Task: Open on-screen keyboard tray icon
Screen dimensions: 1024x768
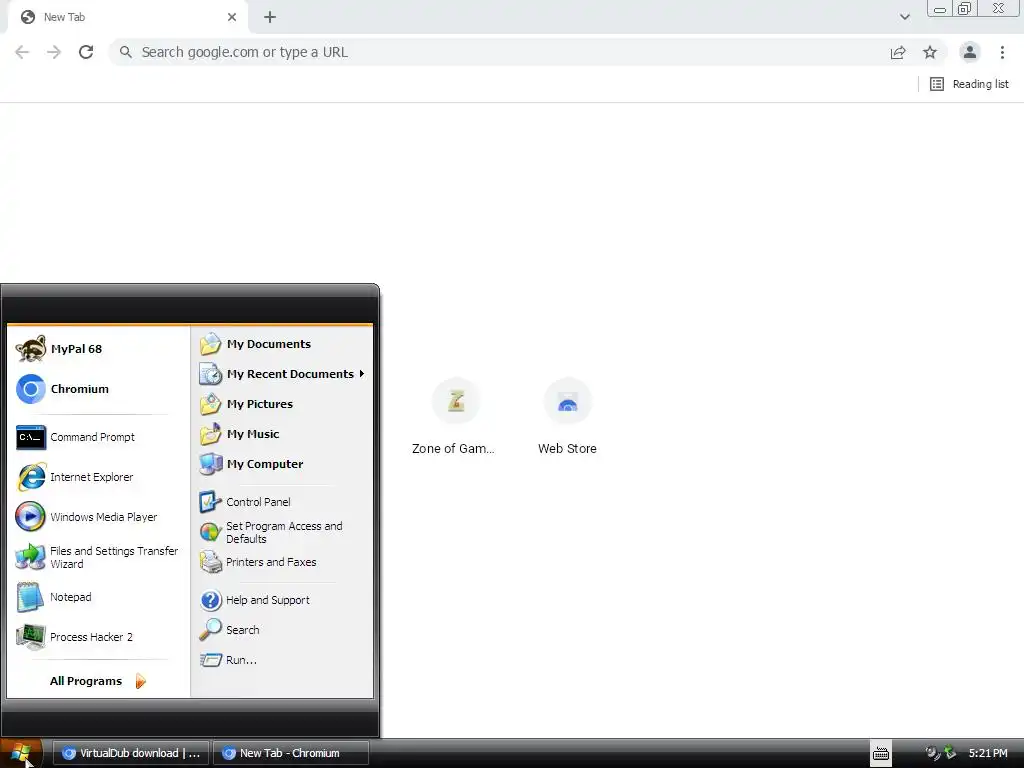Action: pos(881,753)
